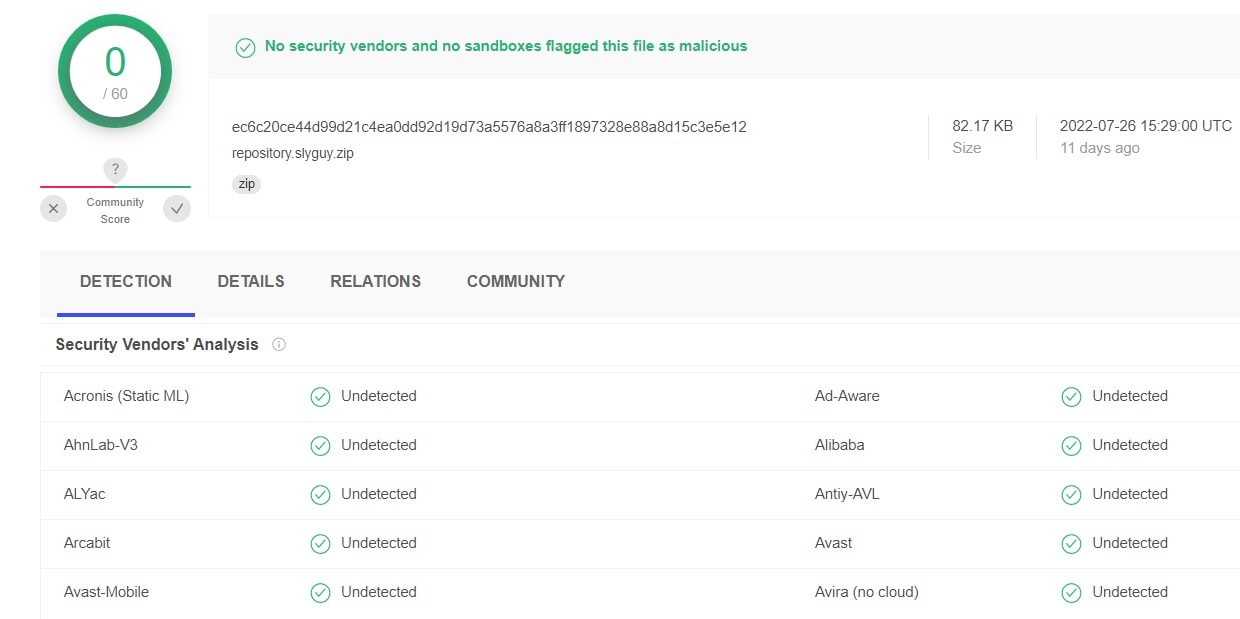Click the Arcabit vendor name
This screenshot has width=1240, height=619.
click(87, 543)
